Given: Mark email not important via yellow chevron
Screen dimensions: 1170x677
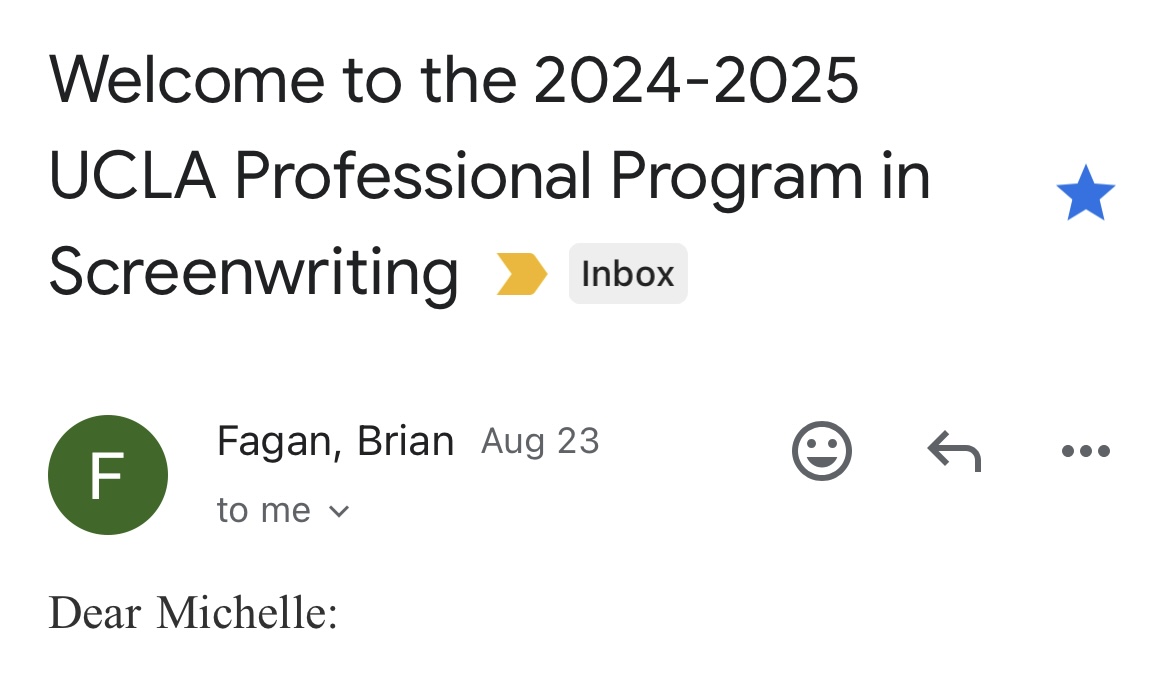Looking at the screenshot, I should (522, 274).
